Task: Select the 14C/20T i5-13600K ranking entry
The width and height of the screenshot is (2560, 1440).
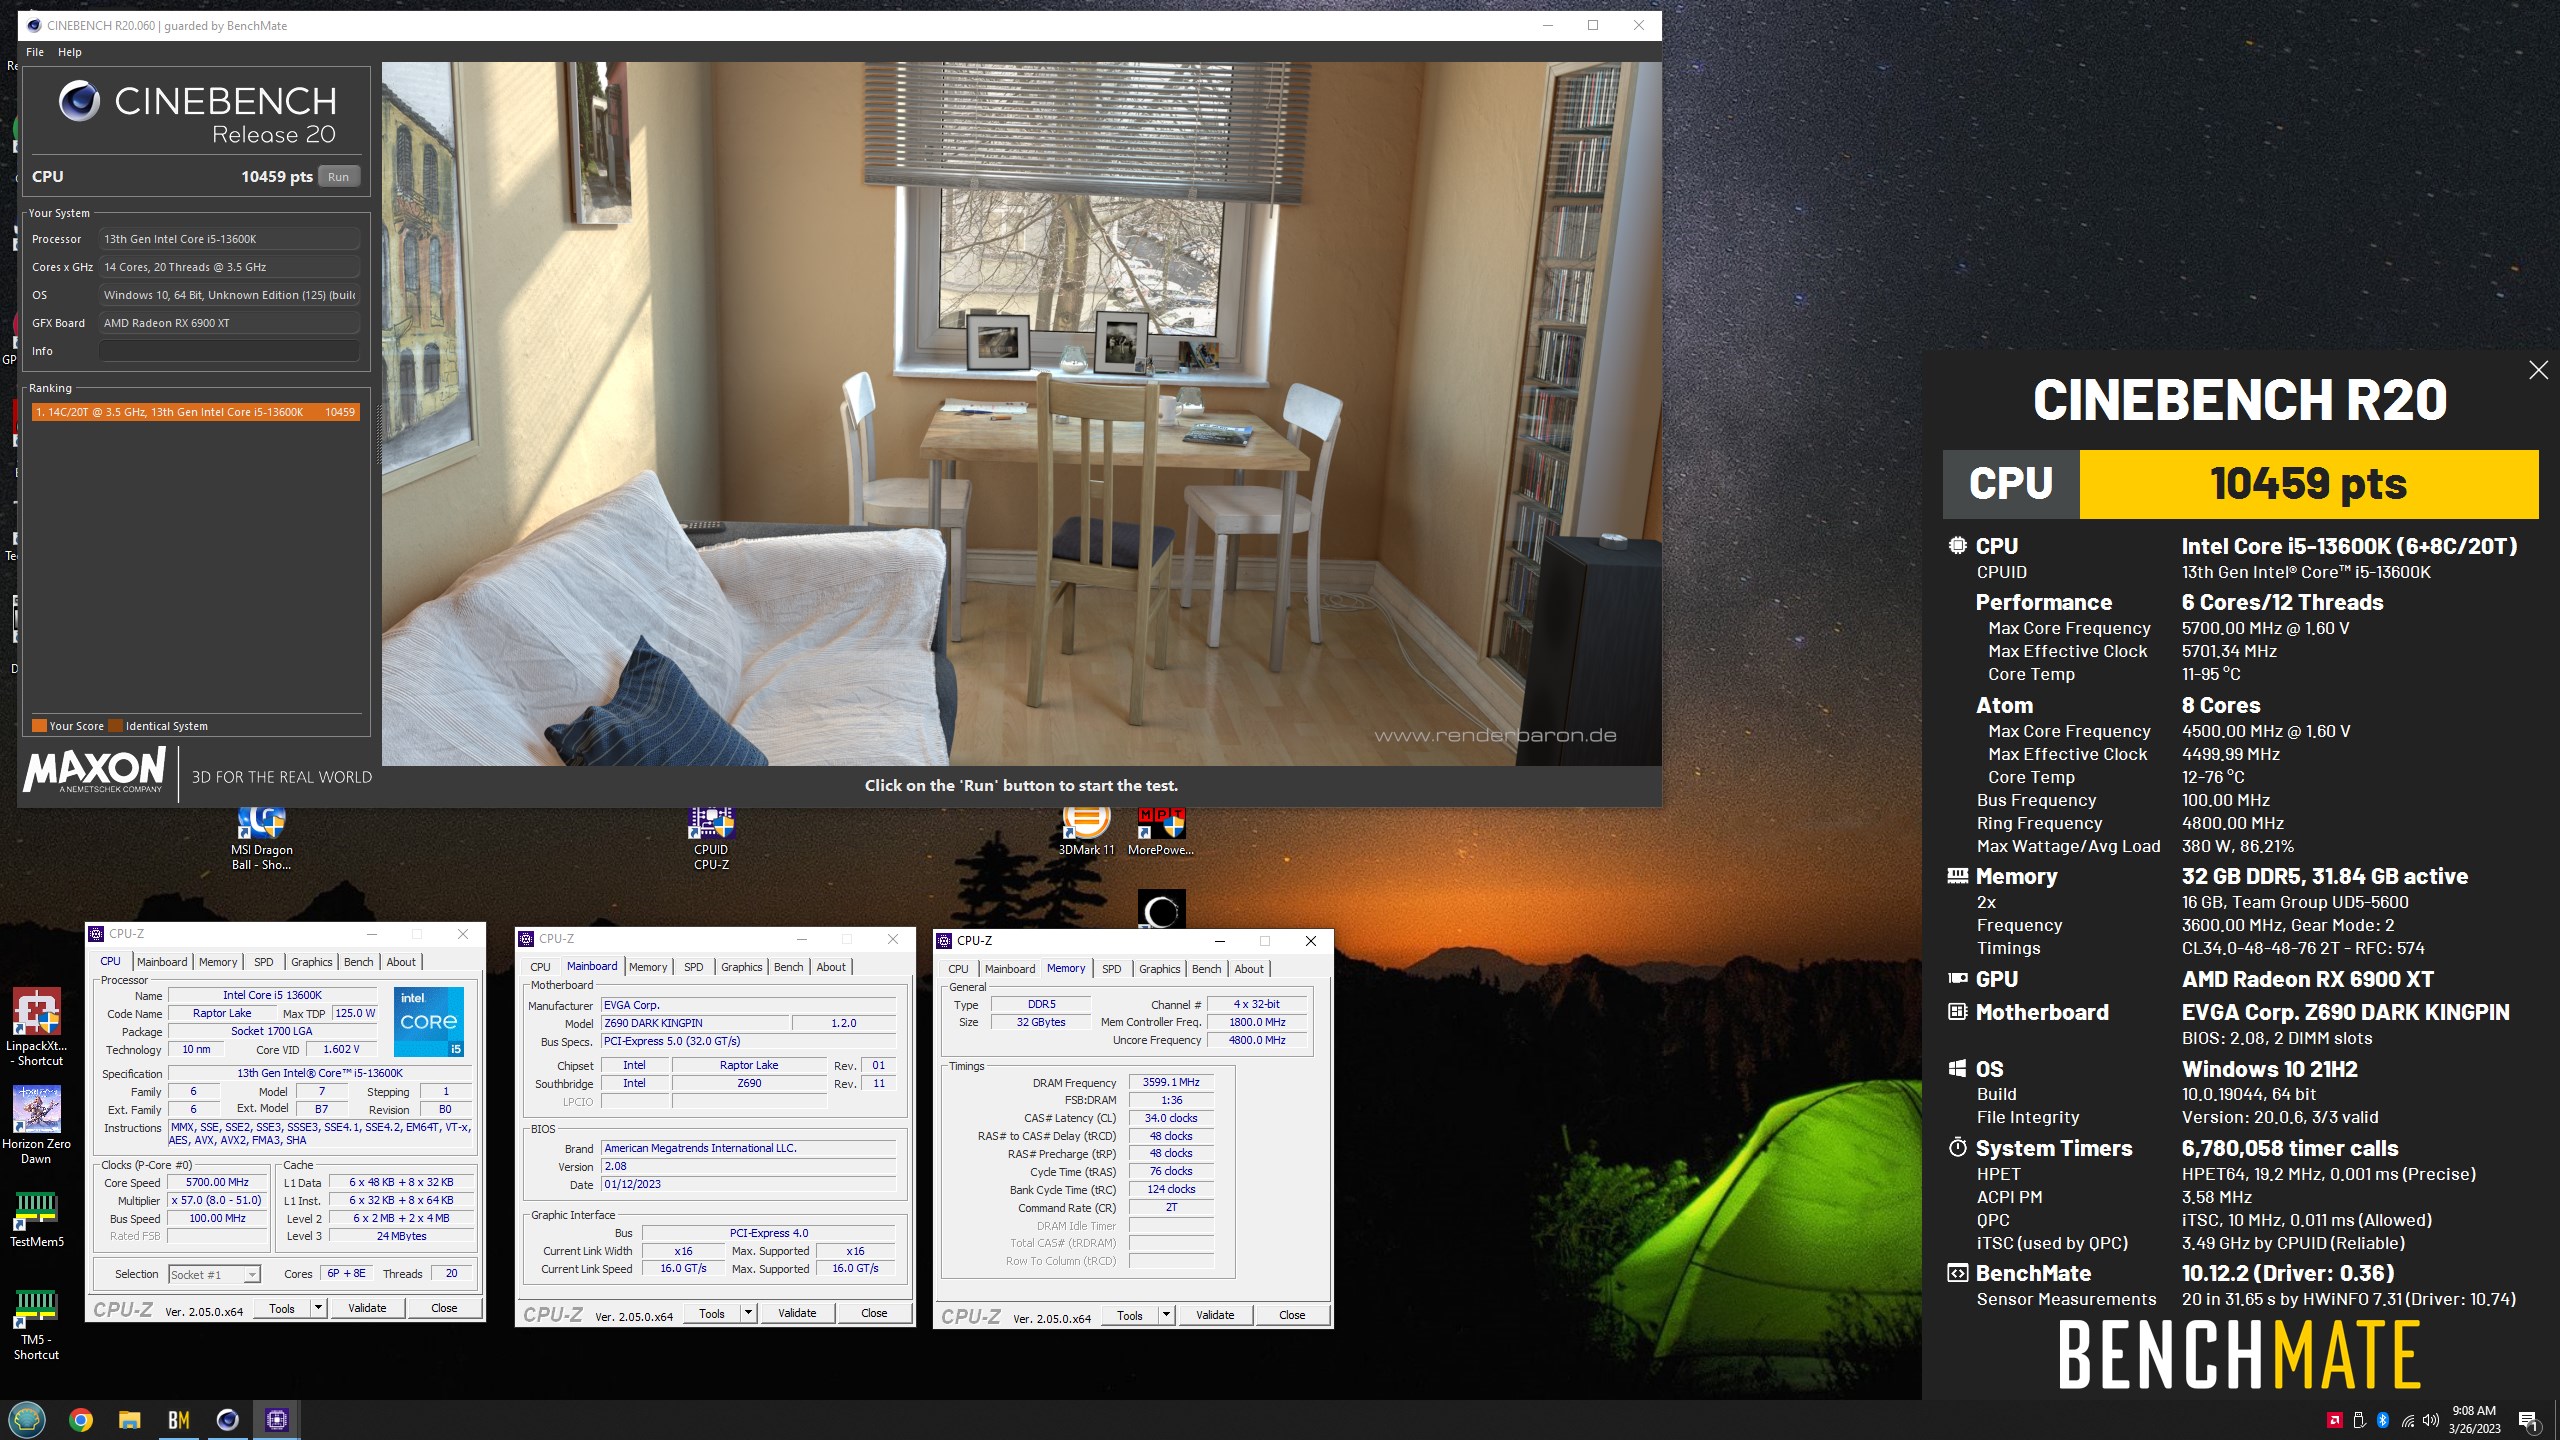Action: [x=195, y=412]
